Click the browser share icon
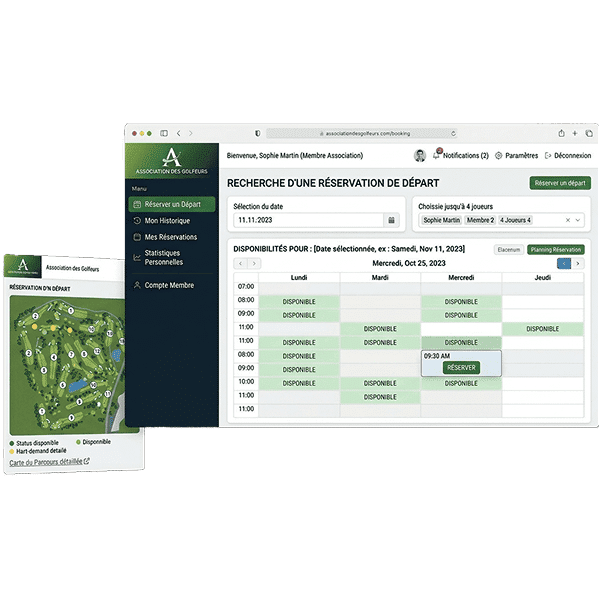 (561, 132)
